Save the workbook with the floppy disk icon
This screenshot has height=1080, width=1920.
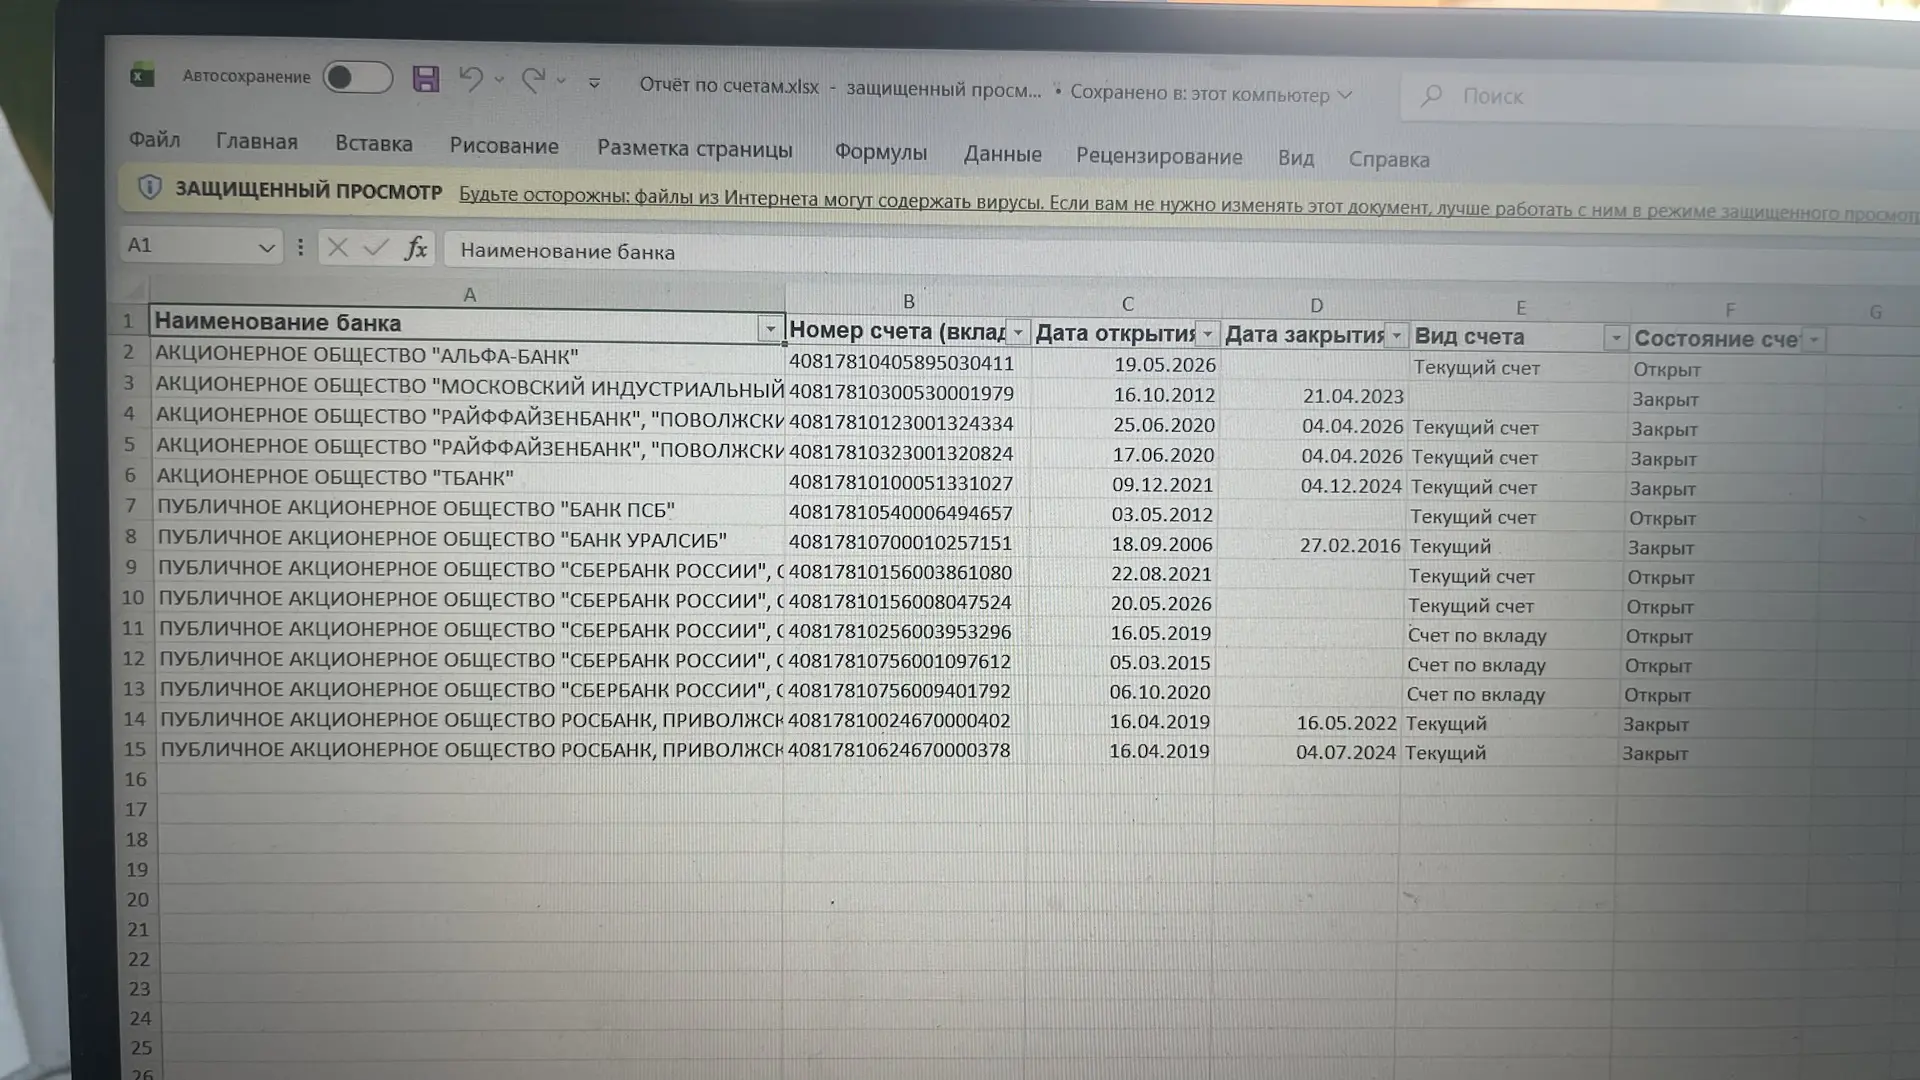coord(426,79)
